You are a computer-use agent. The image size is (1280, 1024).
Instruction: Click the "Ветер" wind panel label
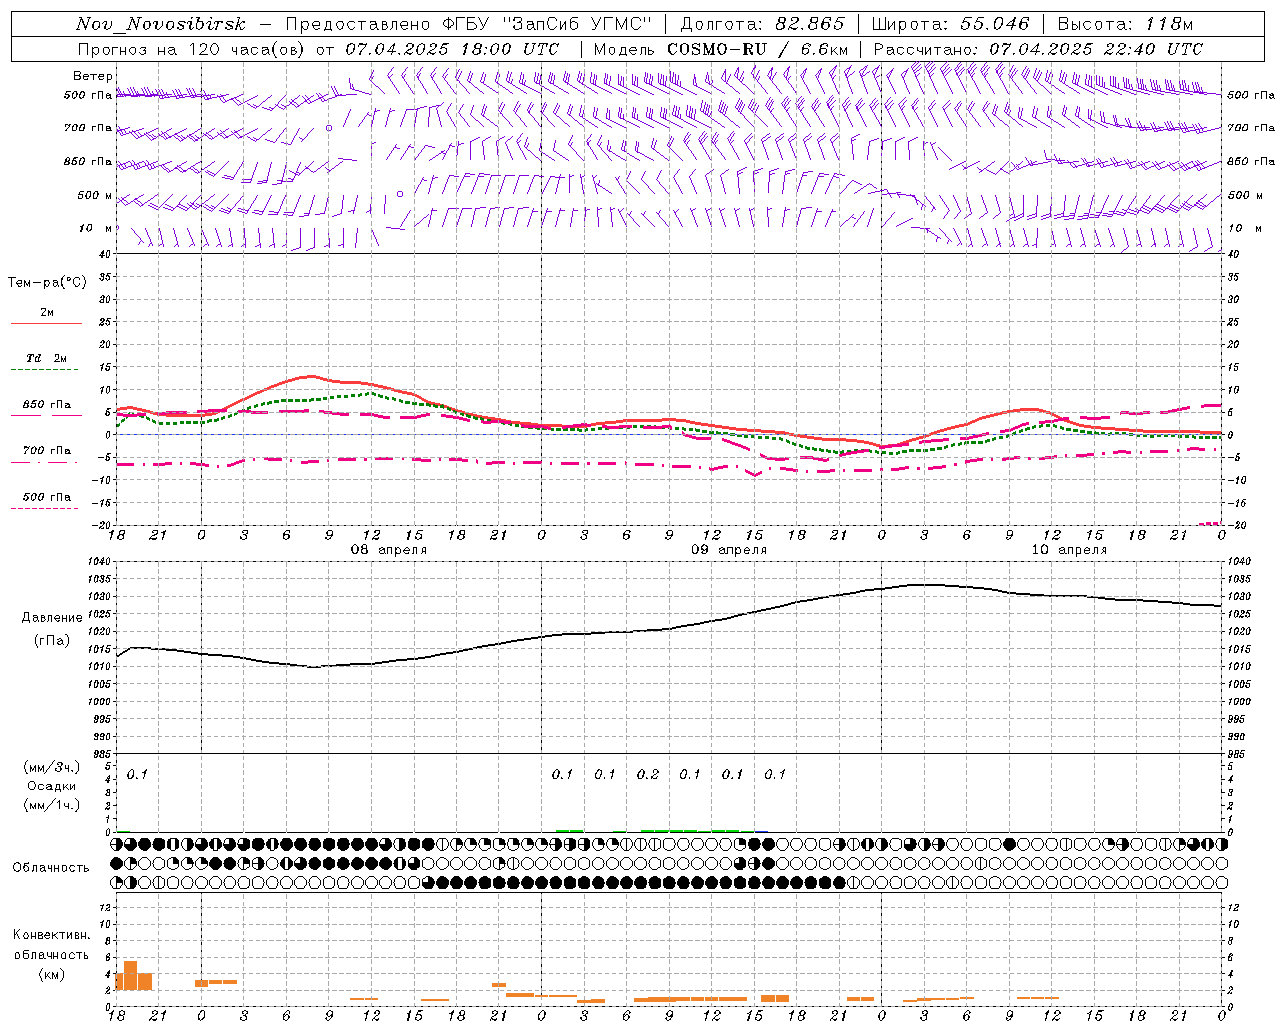click(93, 76)
